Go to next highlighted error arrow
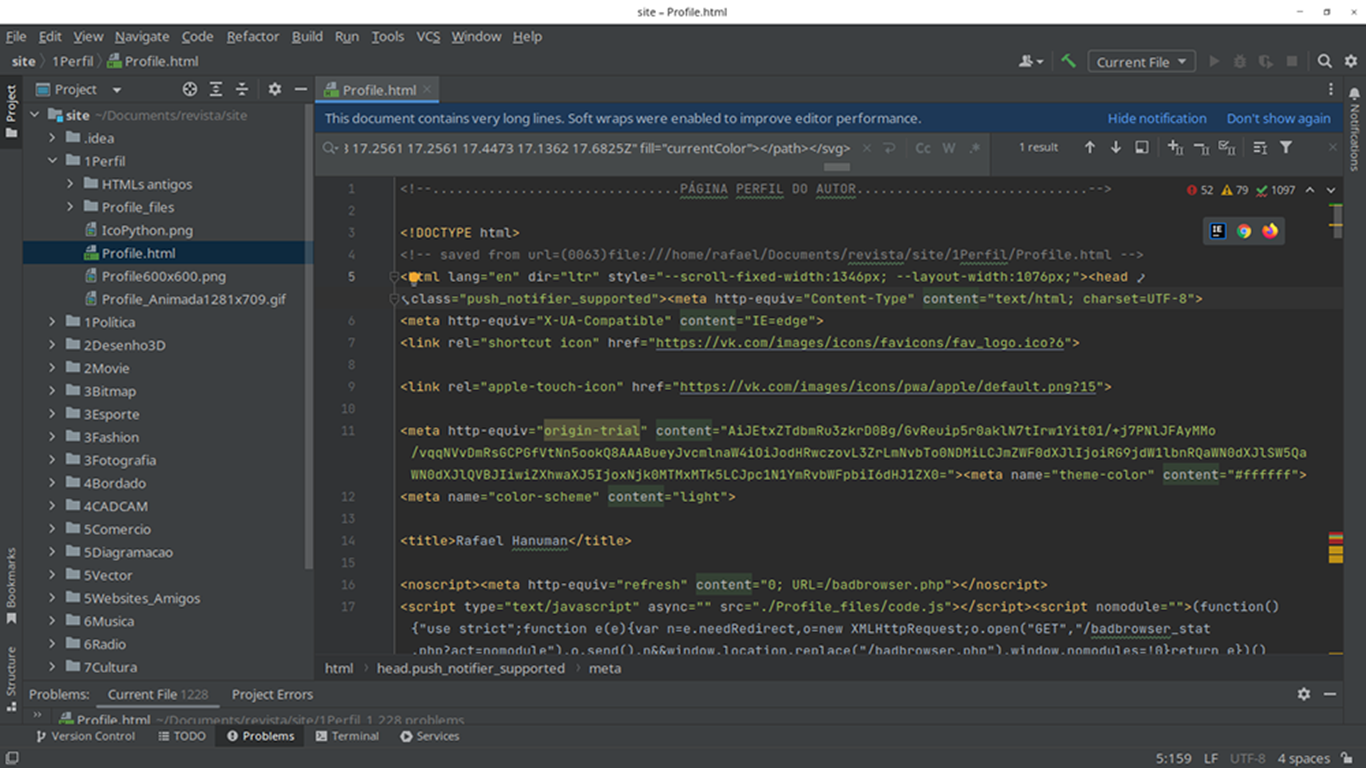The image size is (1366, 768). tap(1331, 190)
